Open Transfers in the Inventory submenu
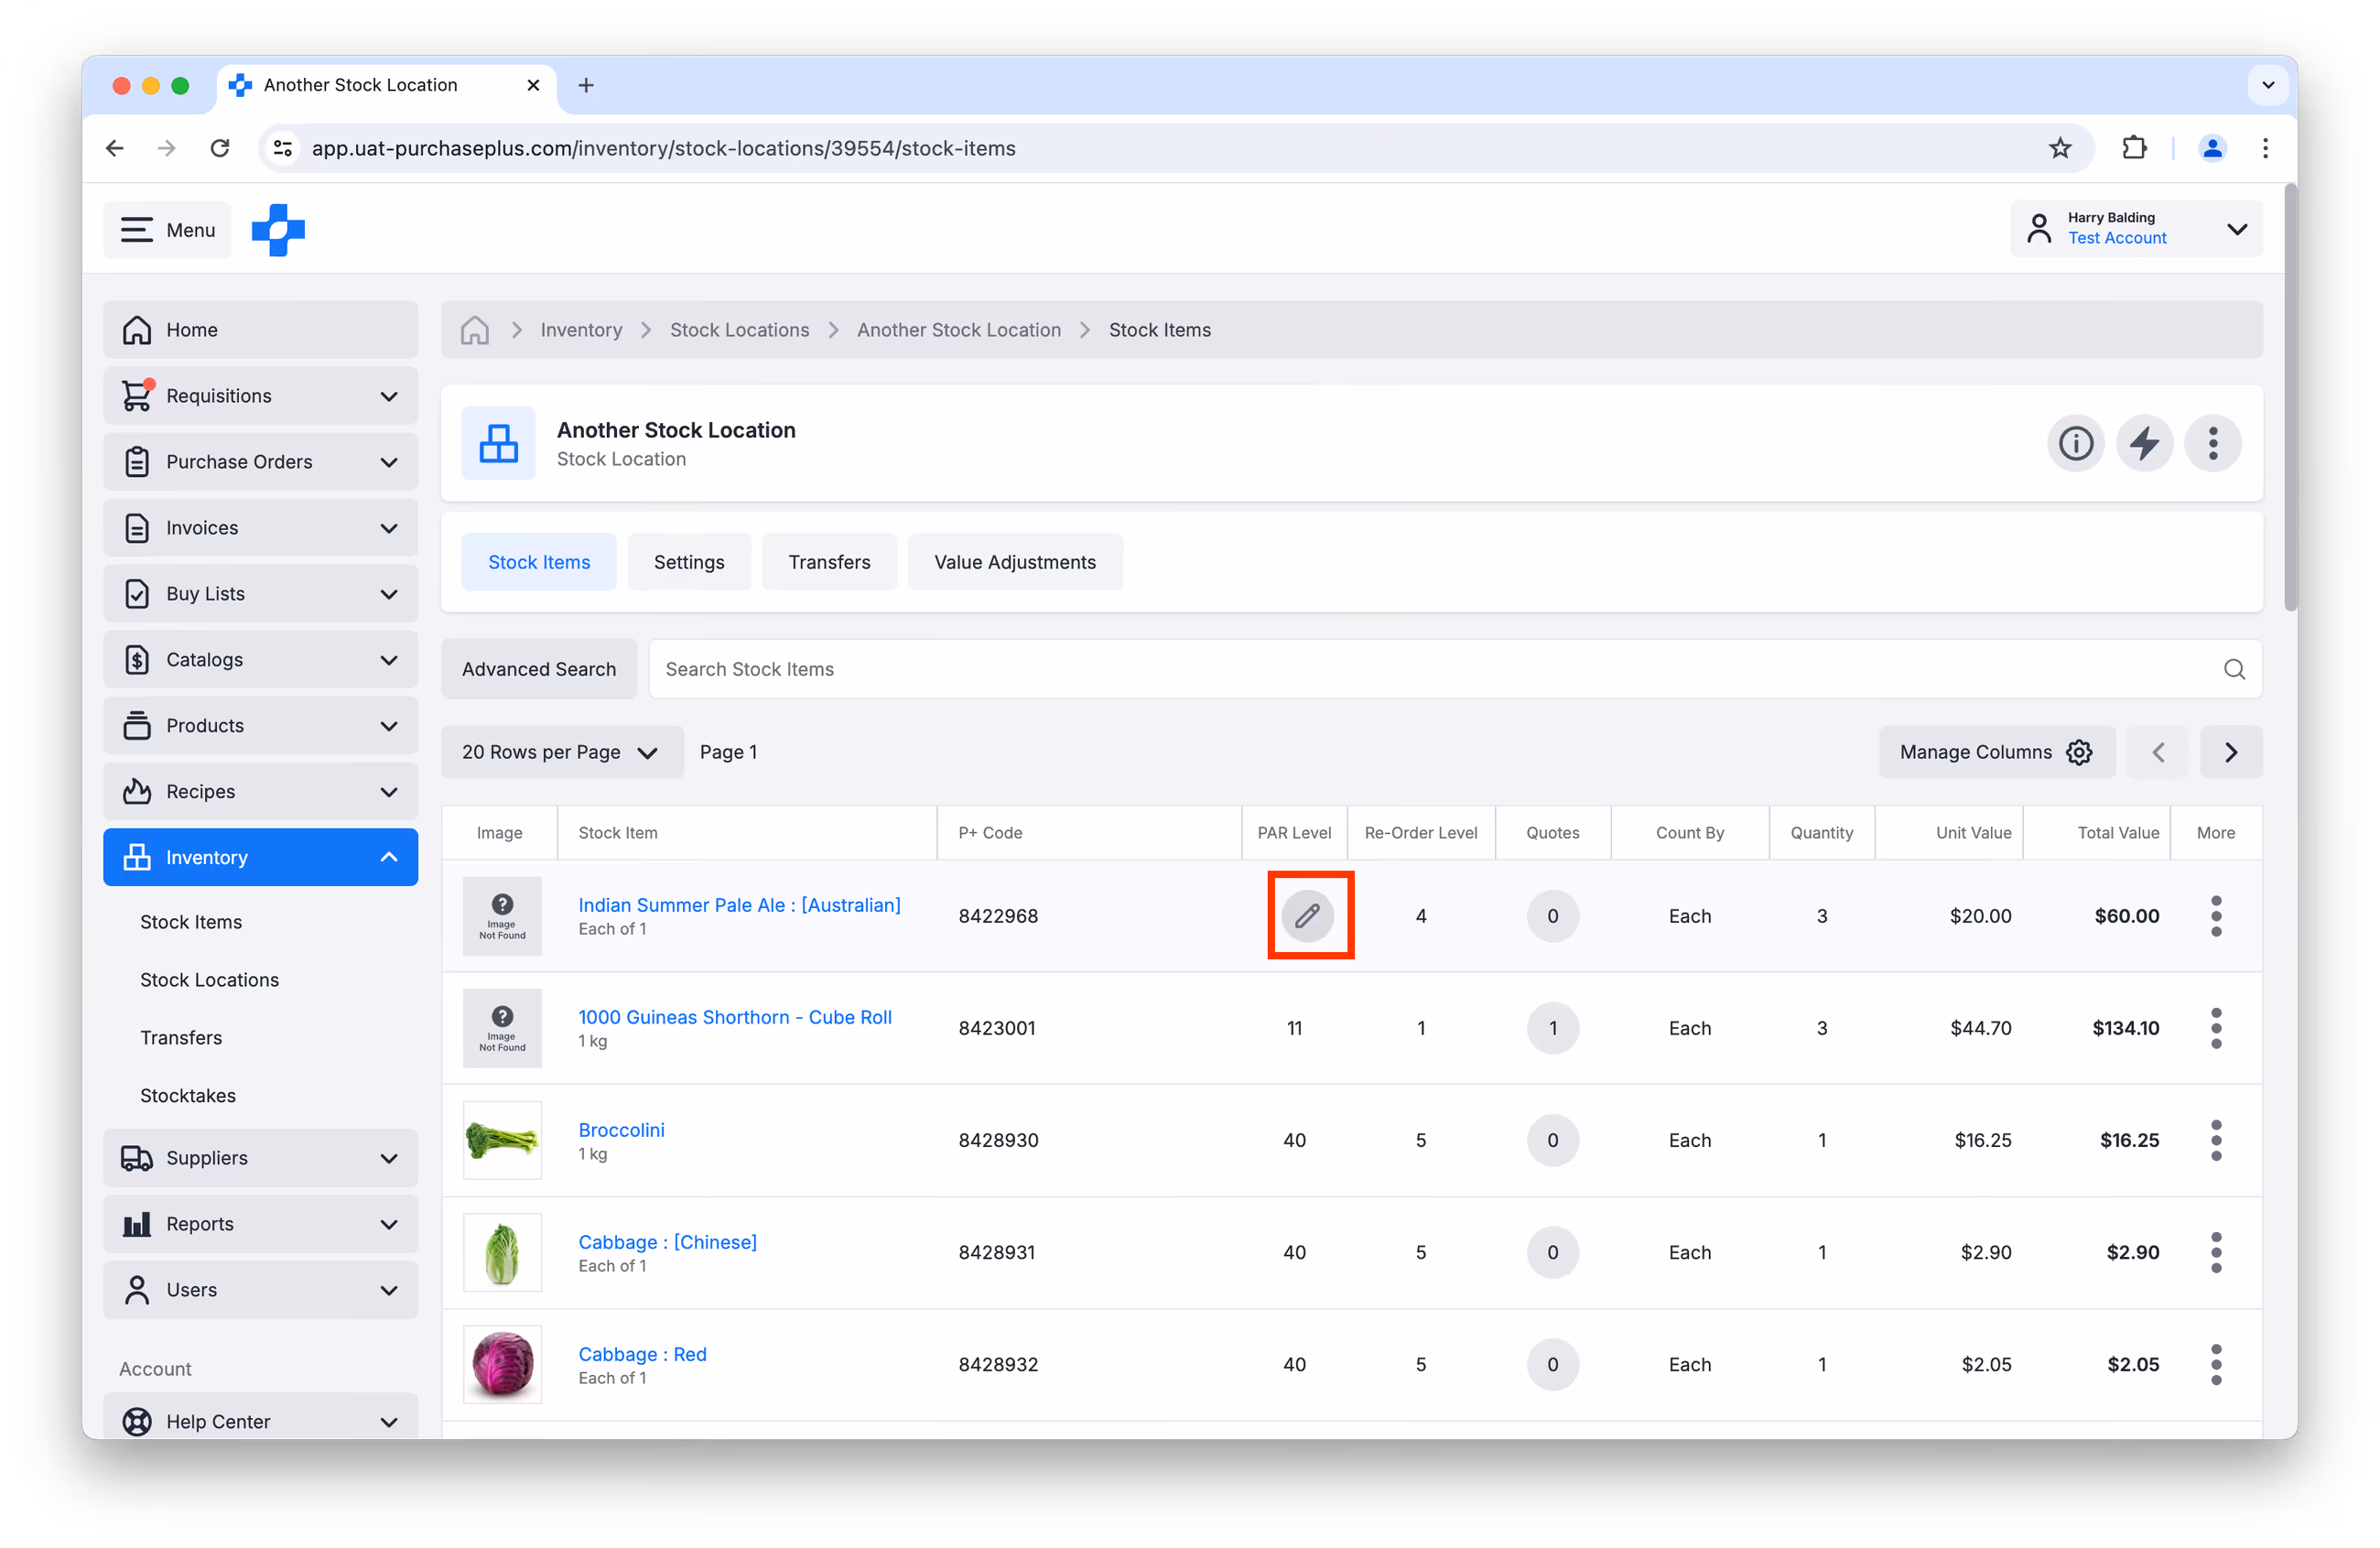The height and width of the screenshot is (1548, 2380). 181,1038
